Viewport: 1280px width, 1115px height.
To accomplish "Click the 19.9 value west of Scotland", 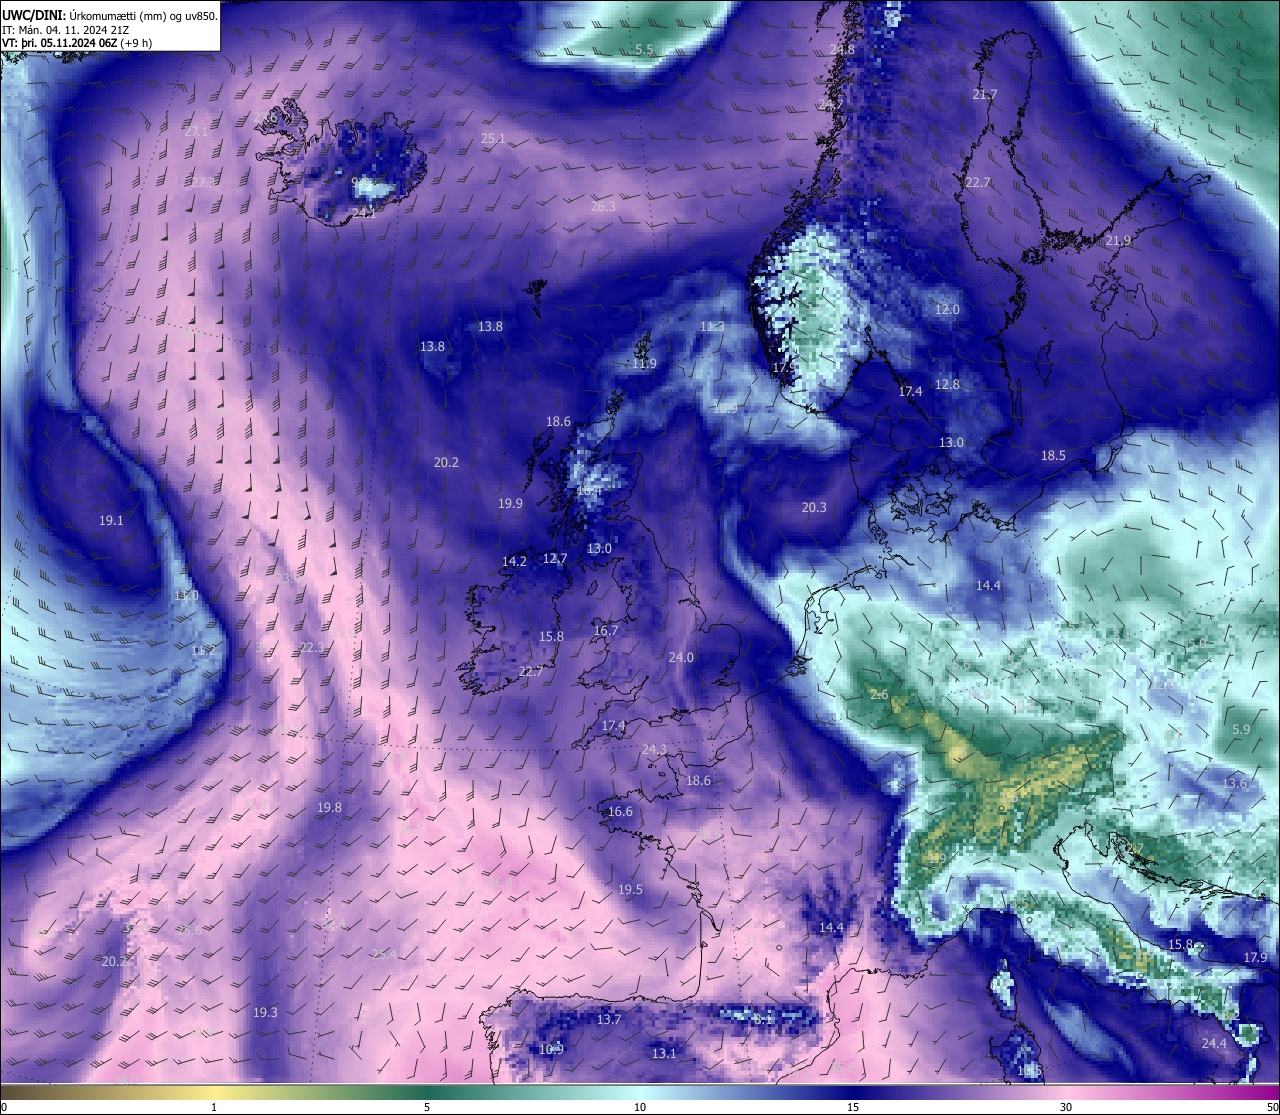I will click(510, 504).
